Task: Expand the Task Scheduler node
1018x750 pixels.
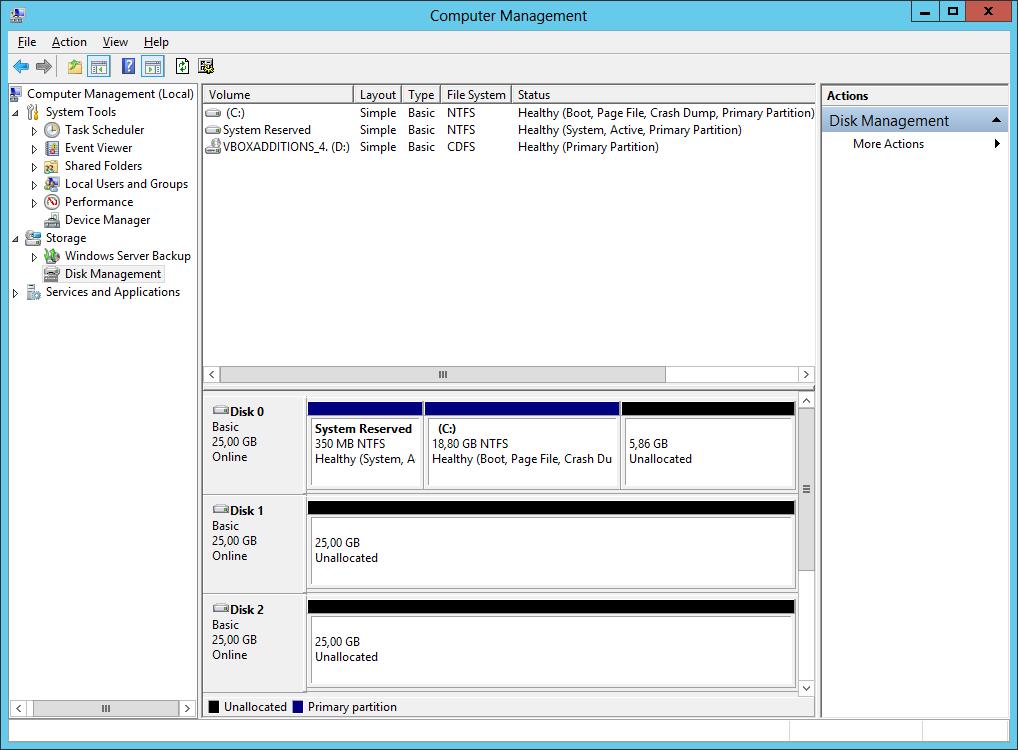Action: point(34,131)
